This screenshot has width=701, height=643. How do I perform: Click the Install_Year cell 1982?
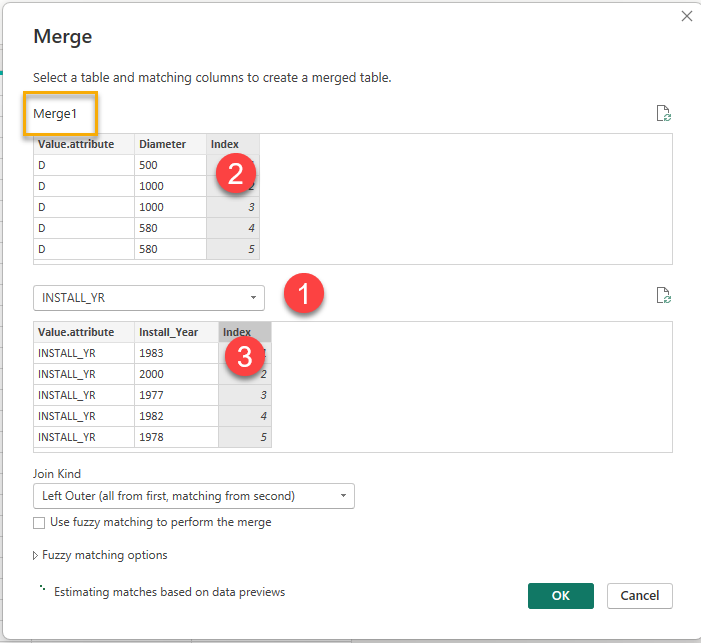tap(176, 416)
